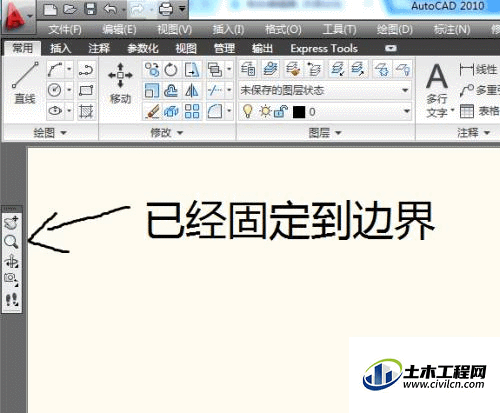Screen dimensions: 500x413
Task: Switch to the 参数化 ribbon tab
Action: pos(142,49)
